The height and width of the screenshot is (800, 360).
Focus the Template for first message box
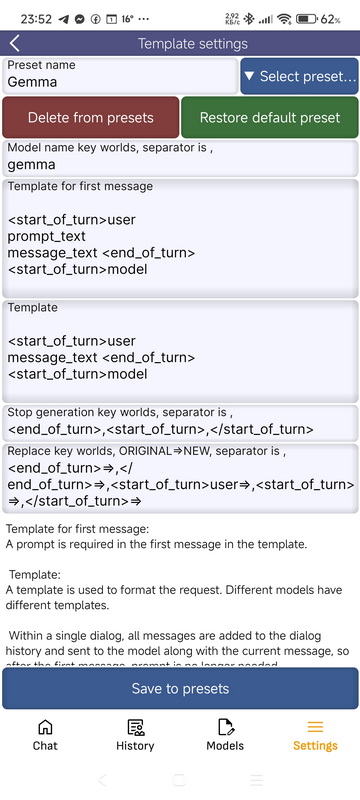click(x=180, y=238)
